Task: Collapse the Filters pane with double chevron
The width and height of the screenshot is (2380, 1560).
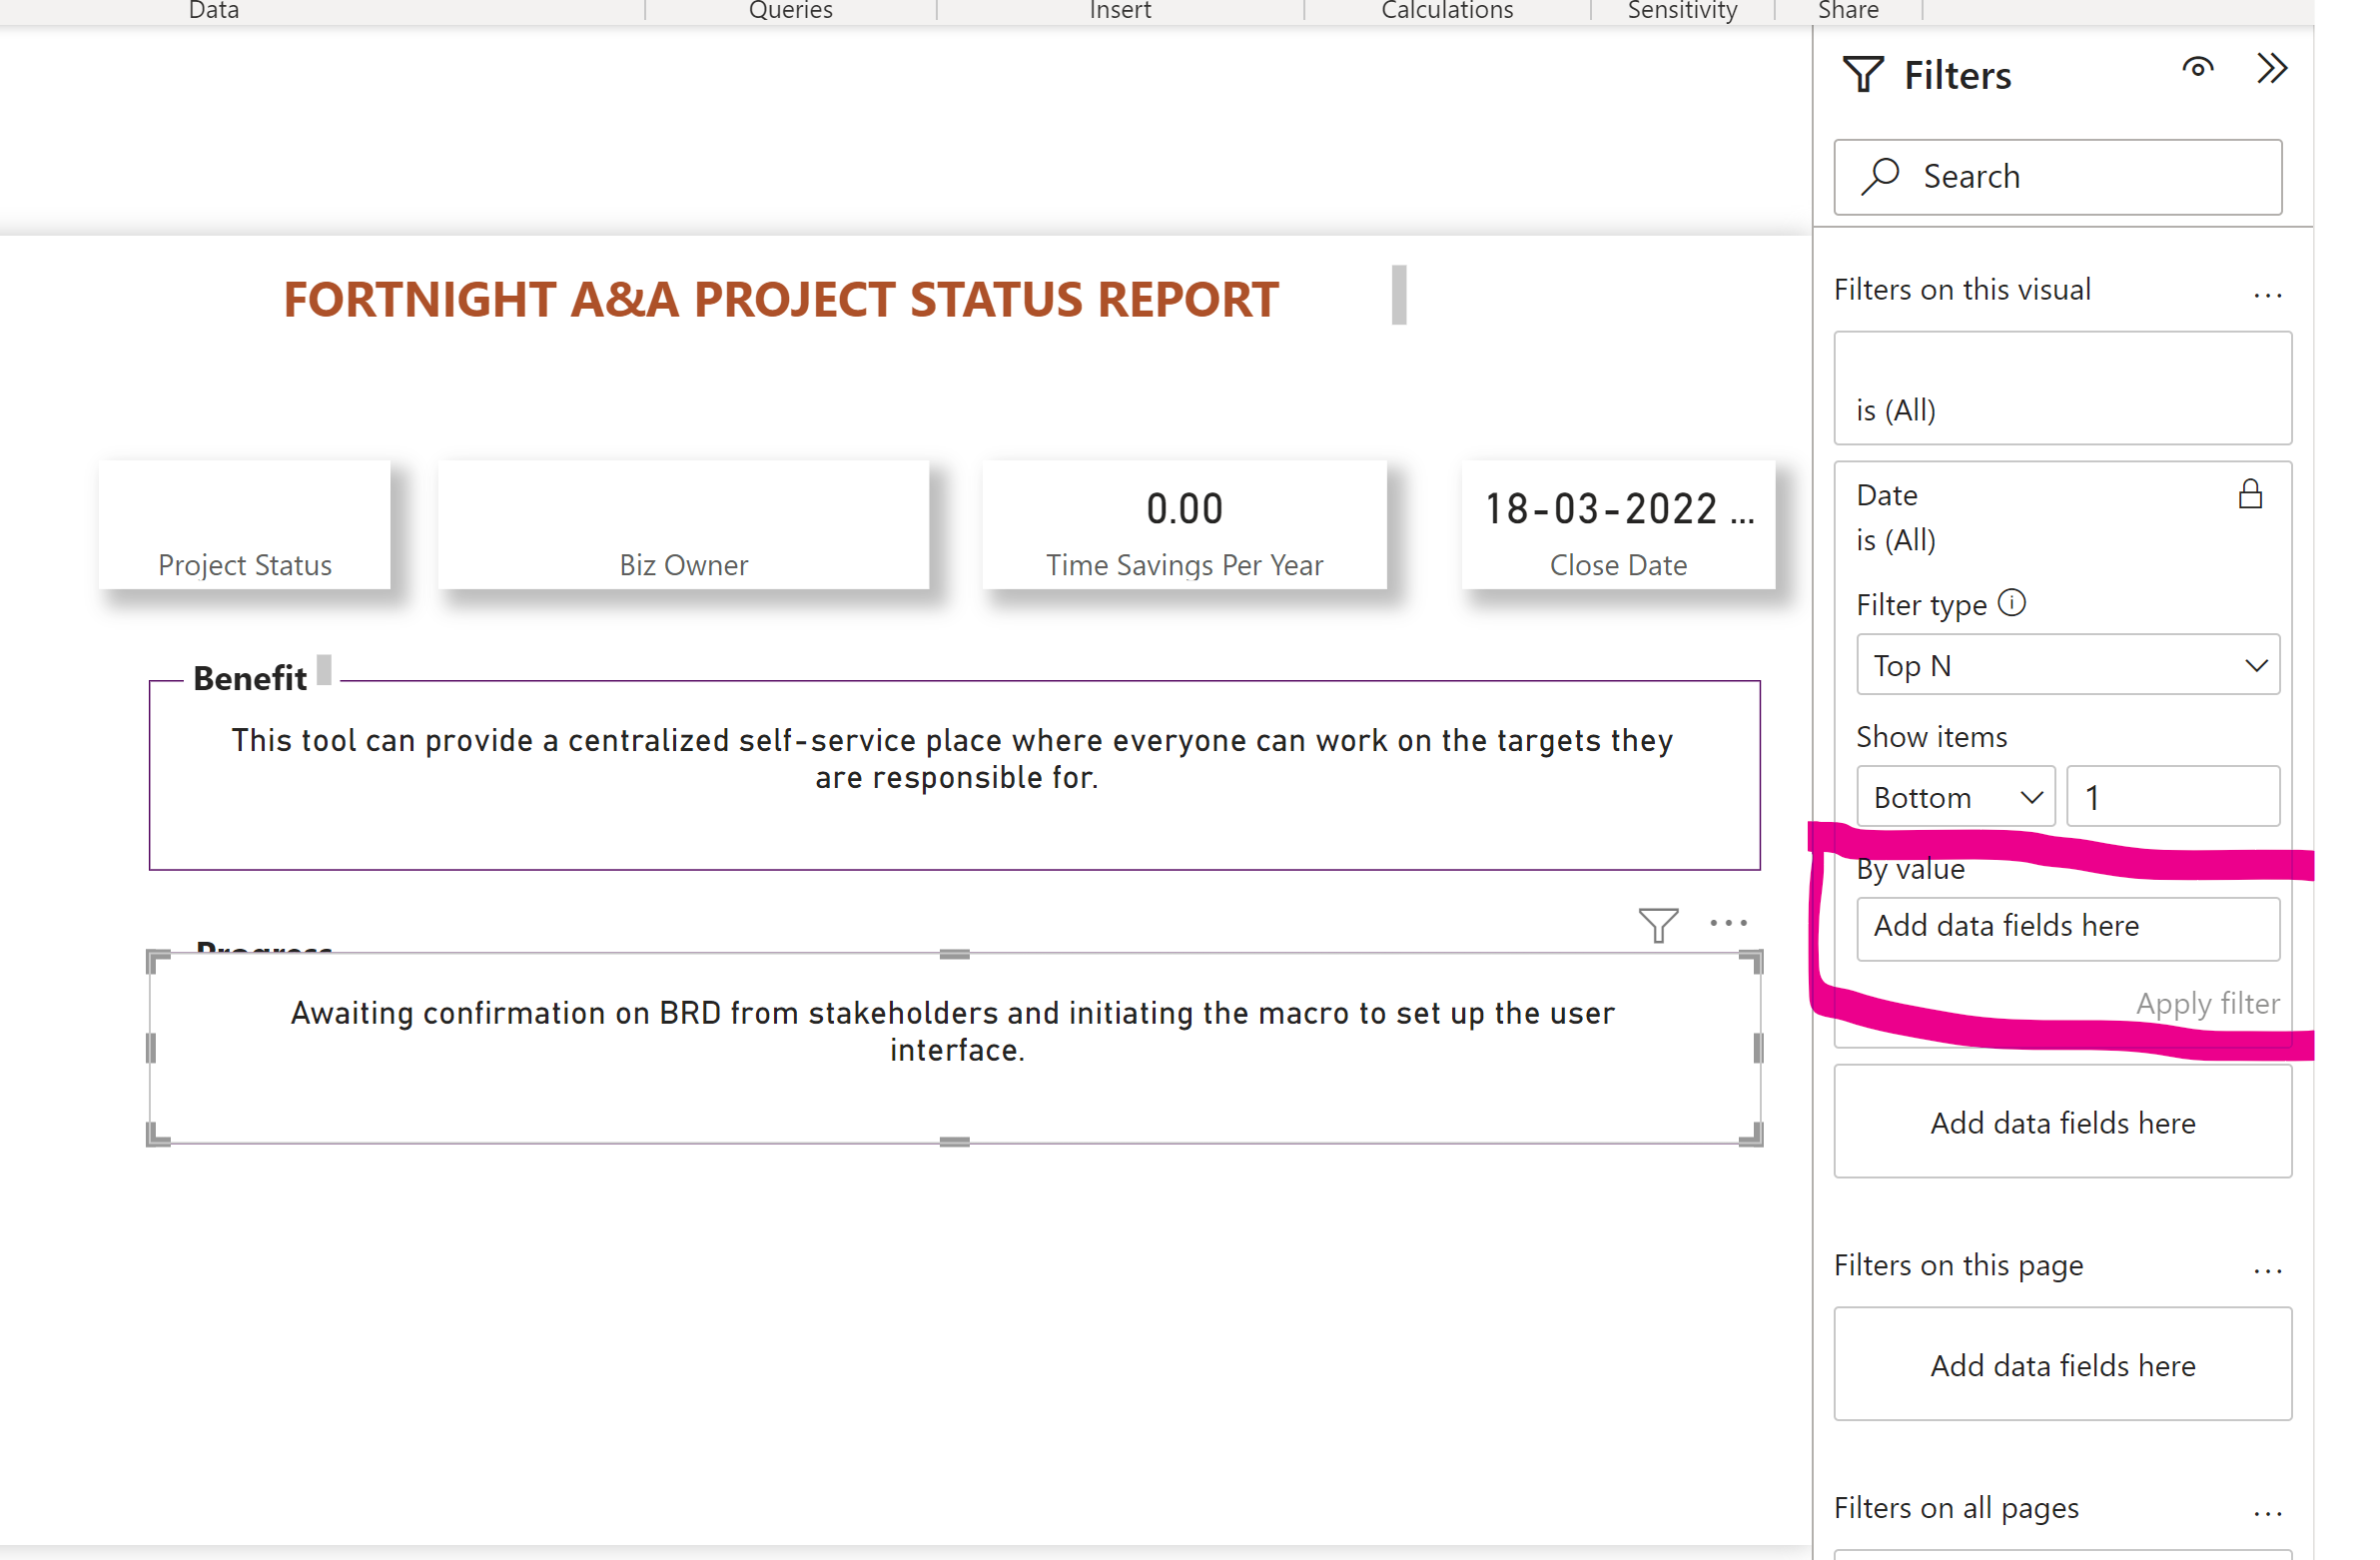Action: point(2271,68)
